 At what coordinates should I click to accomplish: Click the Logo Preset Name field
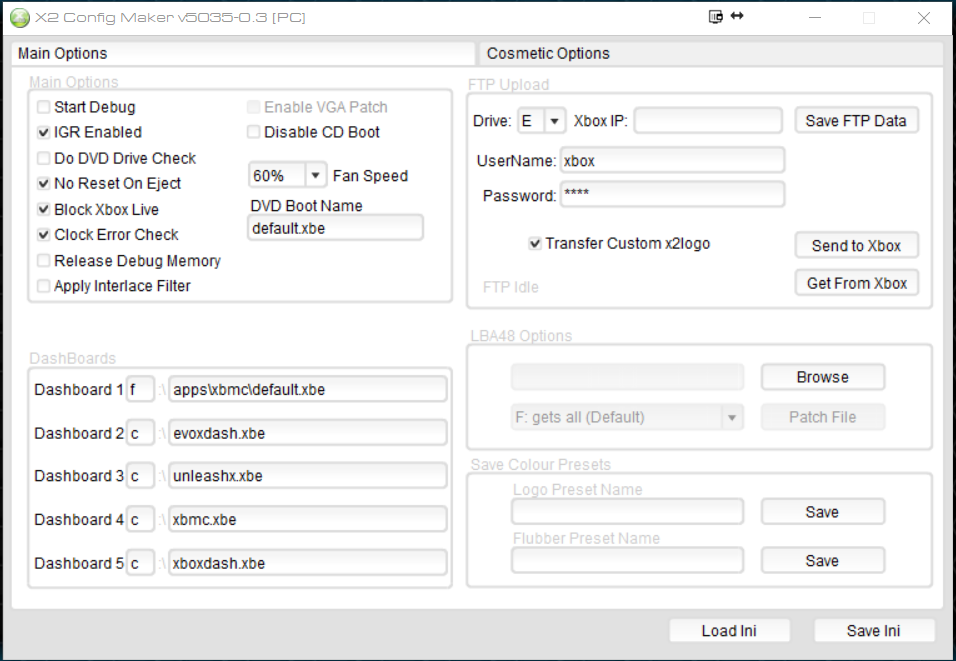click(627, 512)
